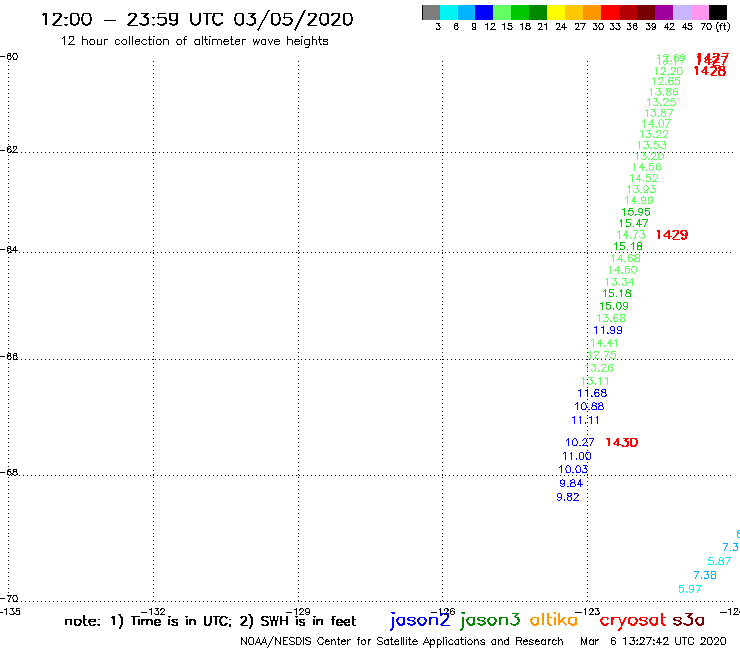Click the 70 (ft) color scale label

(x=715, y=26)
